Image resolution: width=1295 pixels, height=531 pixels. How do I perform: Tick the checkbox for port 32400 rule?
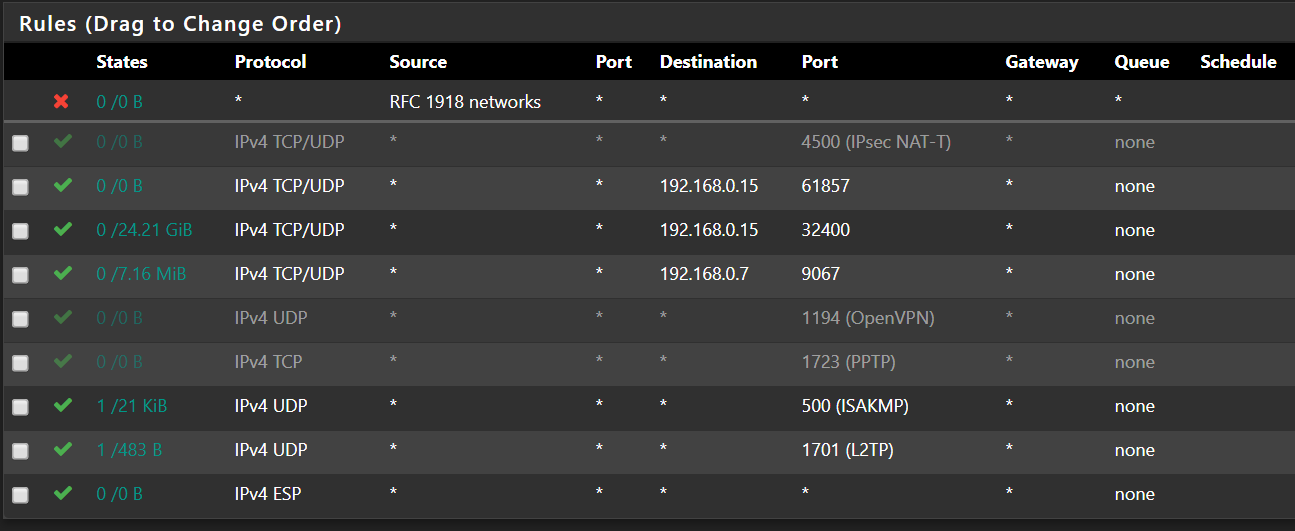pos(20,231)
